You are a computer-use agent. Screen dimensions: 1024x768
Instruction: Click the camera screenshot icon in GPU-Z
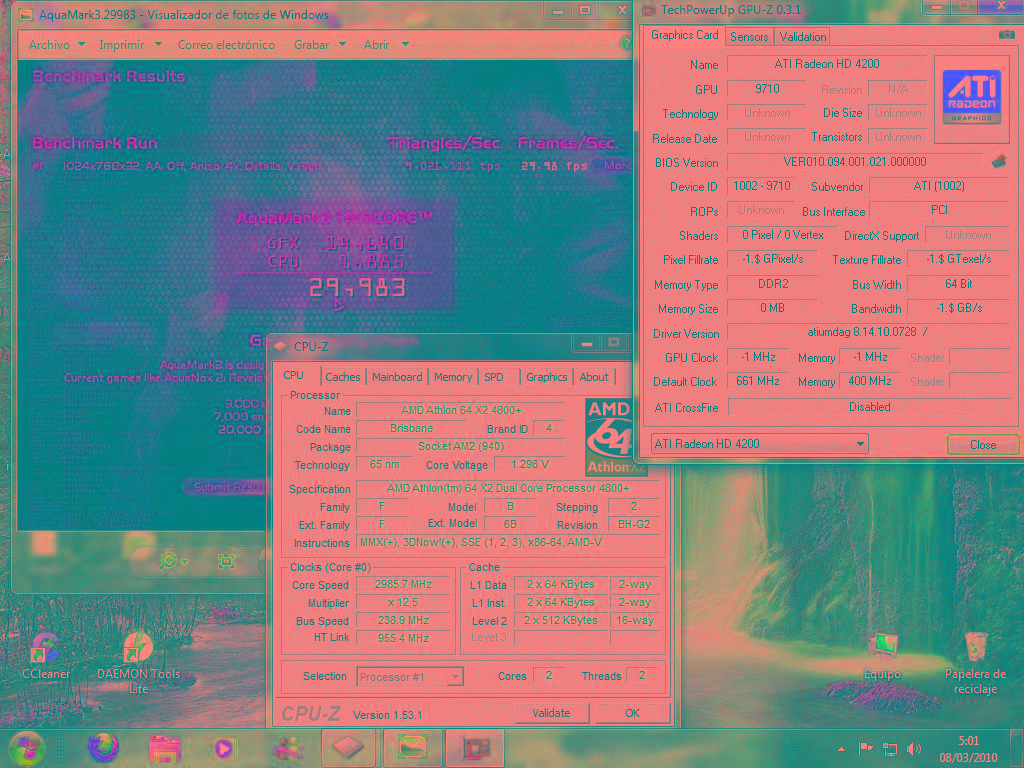coord(1006,35)
